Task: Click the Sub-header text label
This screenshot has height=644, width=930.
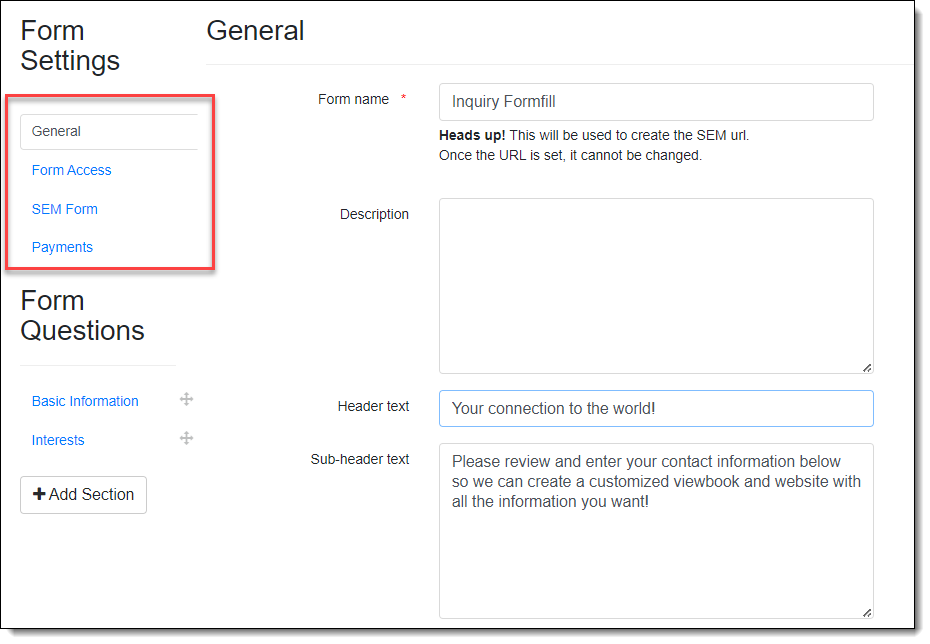Action: 360,460
